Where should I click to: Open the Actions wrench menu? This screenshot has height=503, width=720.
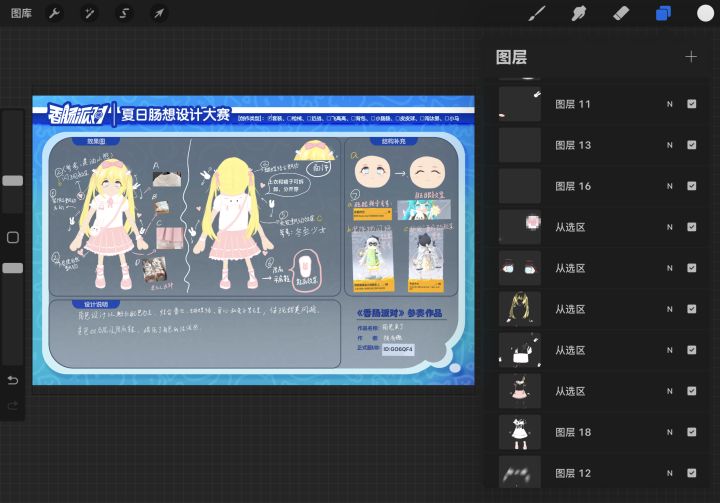55,13
